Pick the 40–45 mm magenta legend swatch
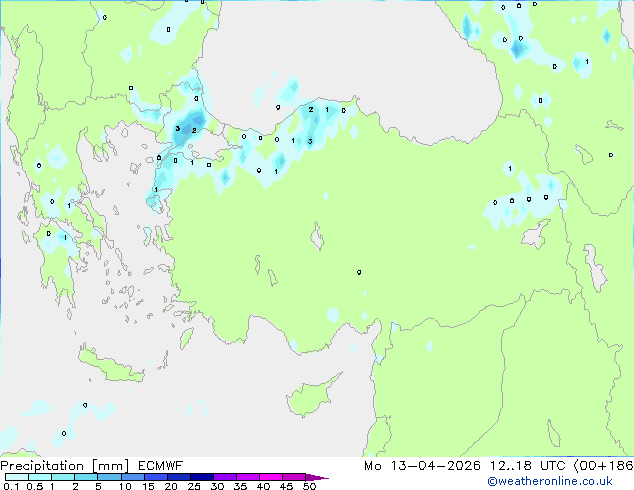The image size is (634, 490). point(271,477)
